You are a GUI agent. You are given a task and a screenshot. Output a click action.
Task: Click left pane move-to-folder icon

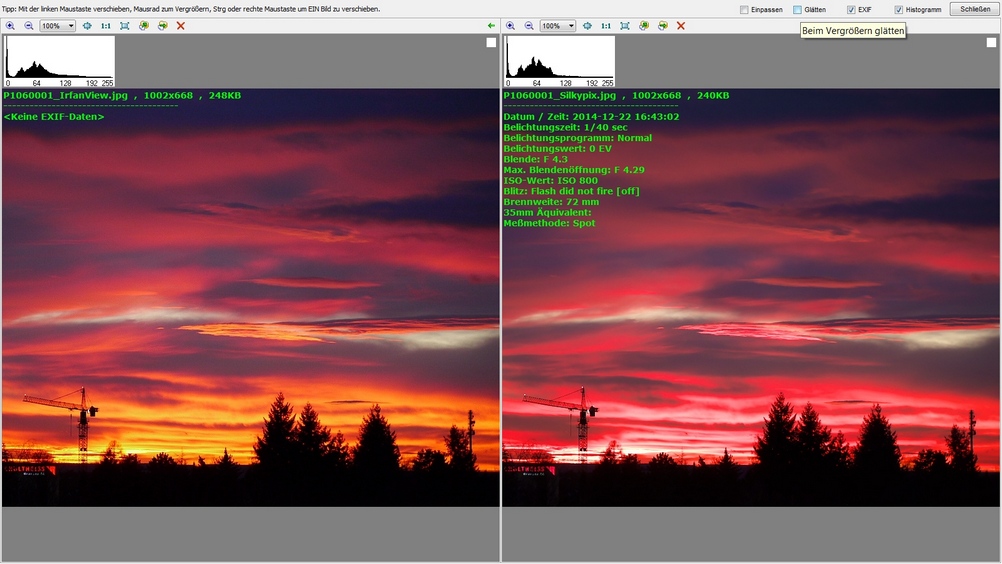point(162,26)
